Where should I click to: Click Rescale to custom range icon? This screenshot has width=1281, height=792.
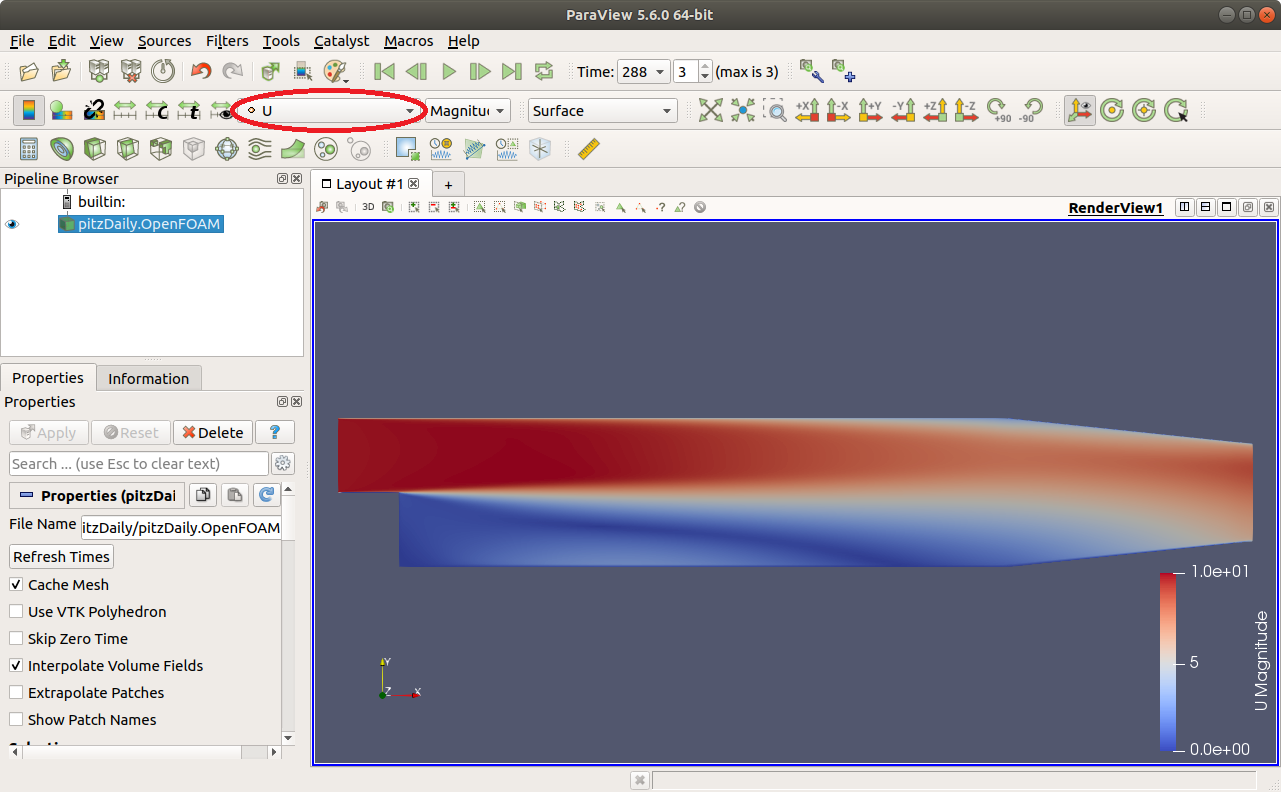157,110
